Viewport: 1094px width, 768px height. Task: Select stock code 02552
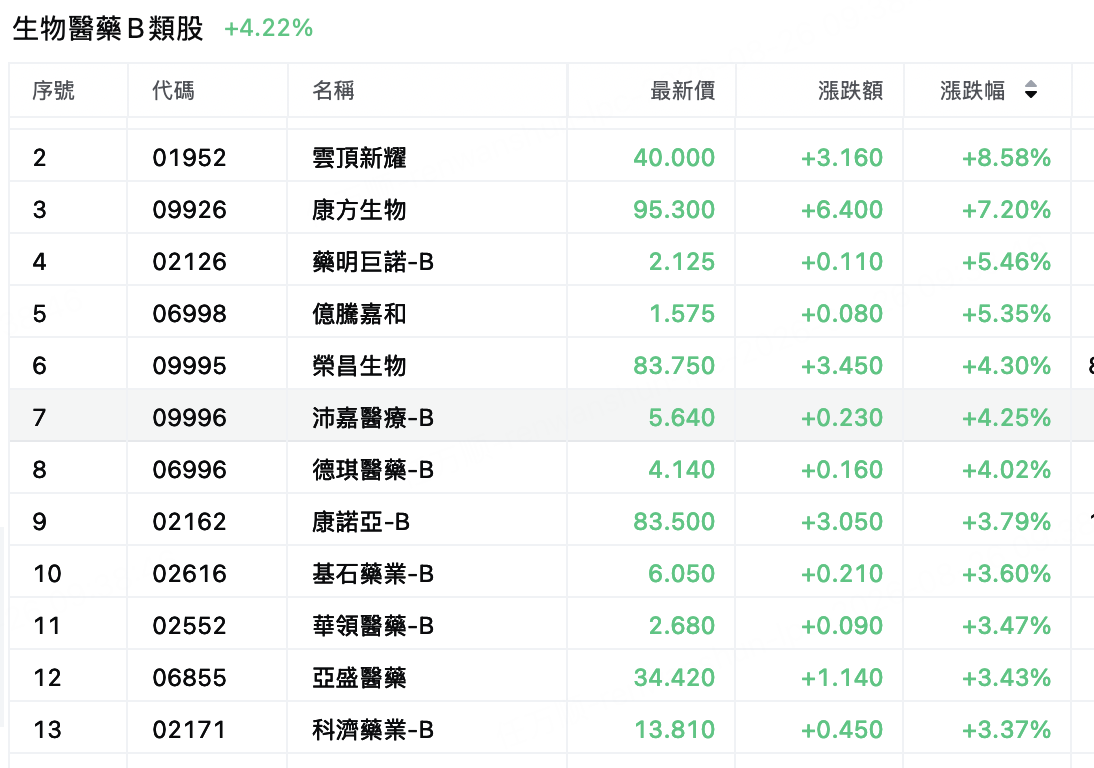[189, 626]
